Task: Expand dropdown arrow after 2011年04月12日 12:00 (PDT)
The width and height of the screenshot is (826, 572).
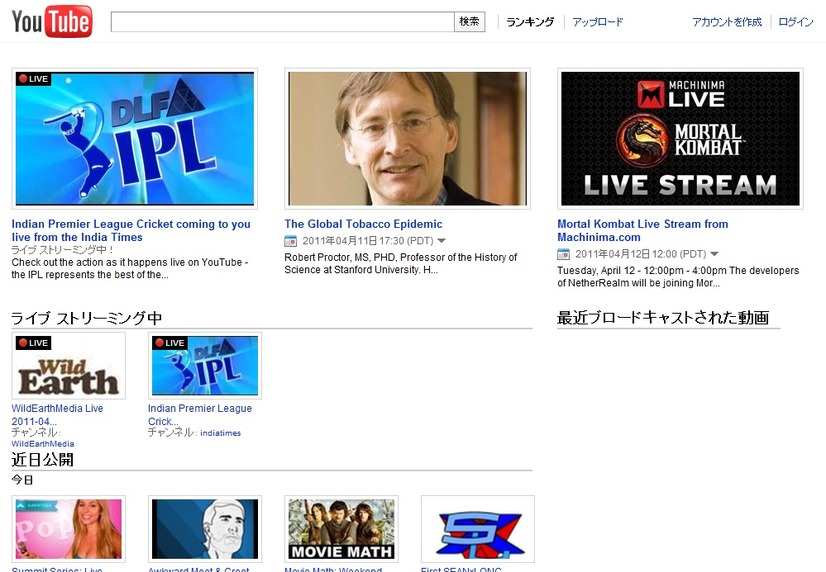Action: 714,254
